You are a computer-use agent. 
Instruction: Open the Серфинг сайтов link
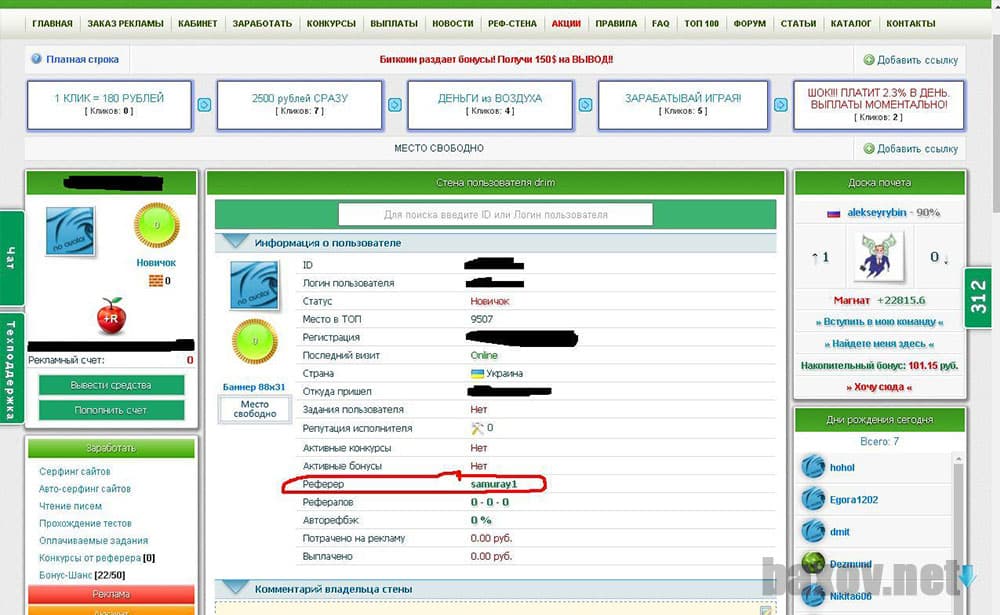75,471
